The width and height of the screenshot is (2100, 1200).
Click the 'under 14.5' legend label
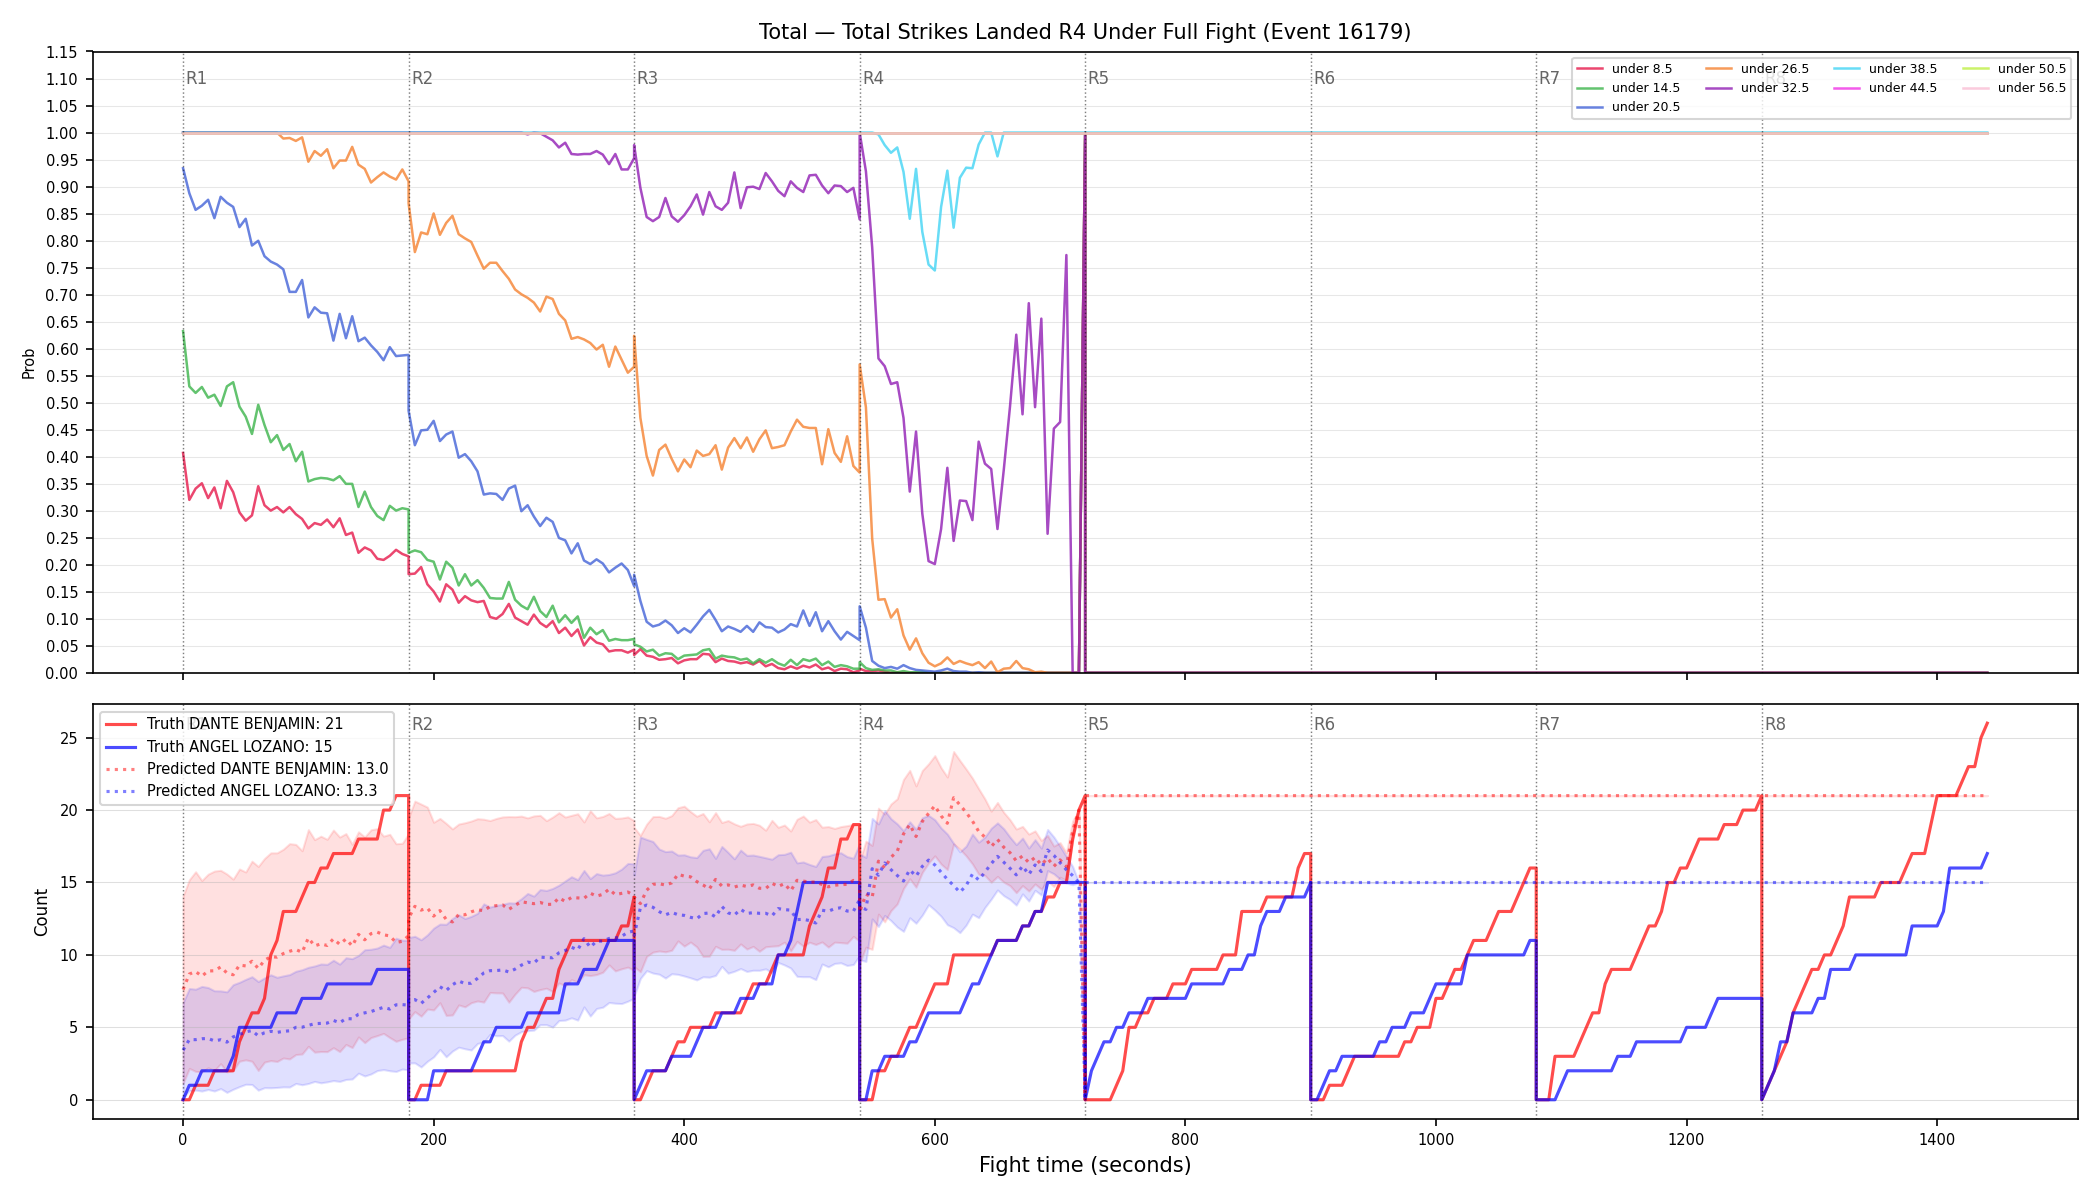pos(1646,88)
